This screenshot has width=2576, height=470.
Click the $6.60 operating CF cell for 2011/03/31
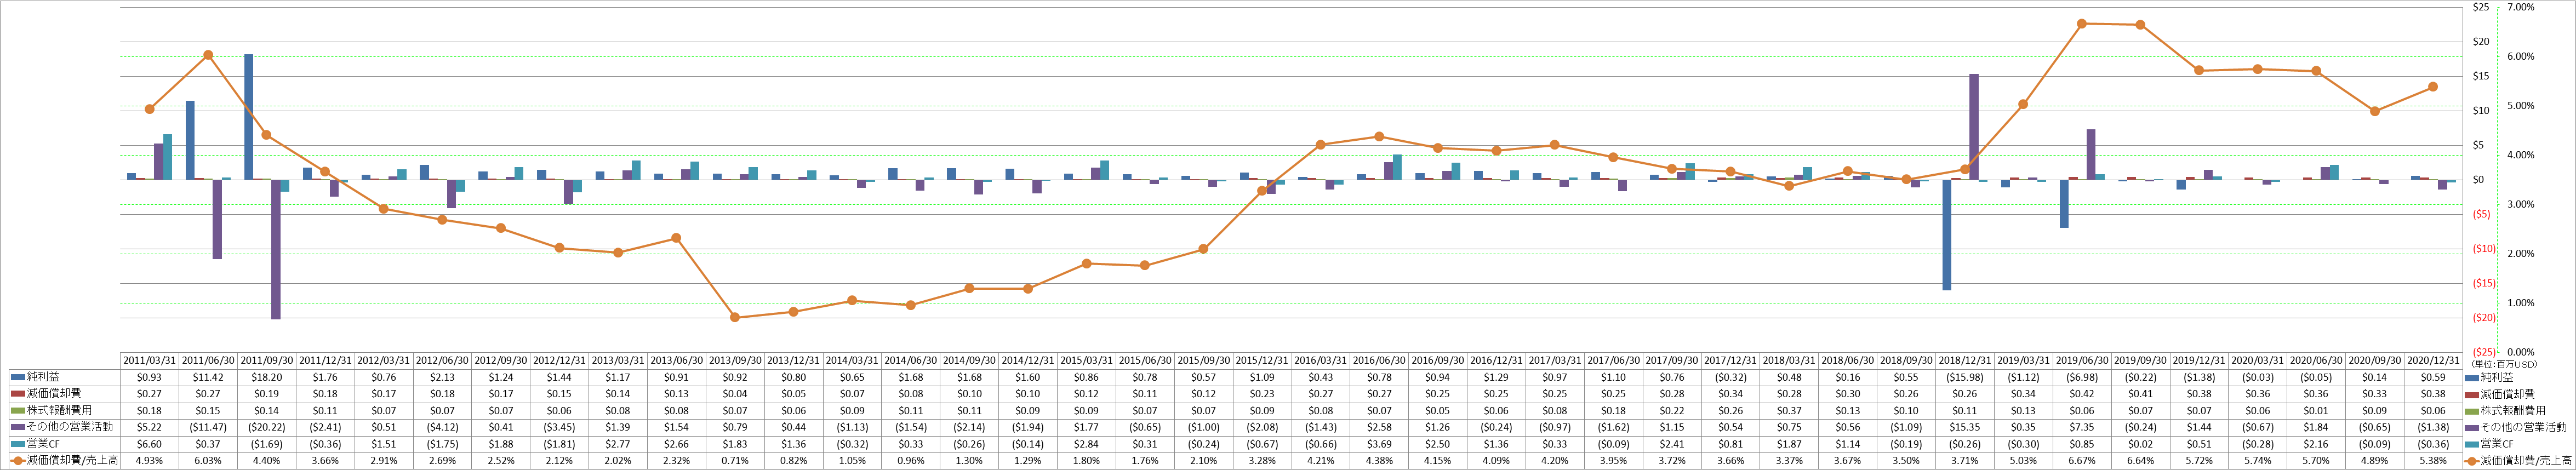pyautogui.click(x=149, y=444)
